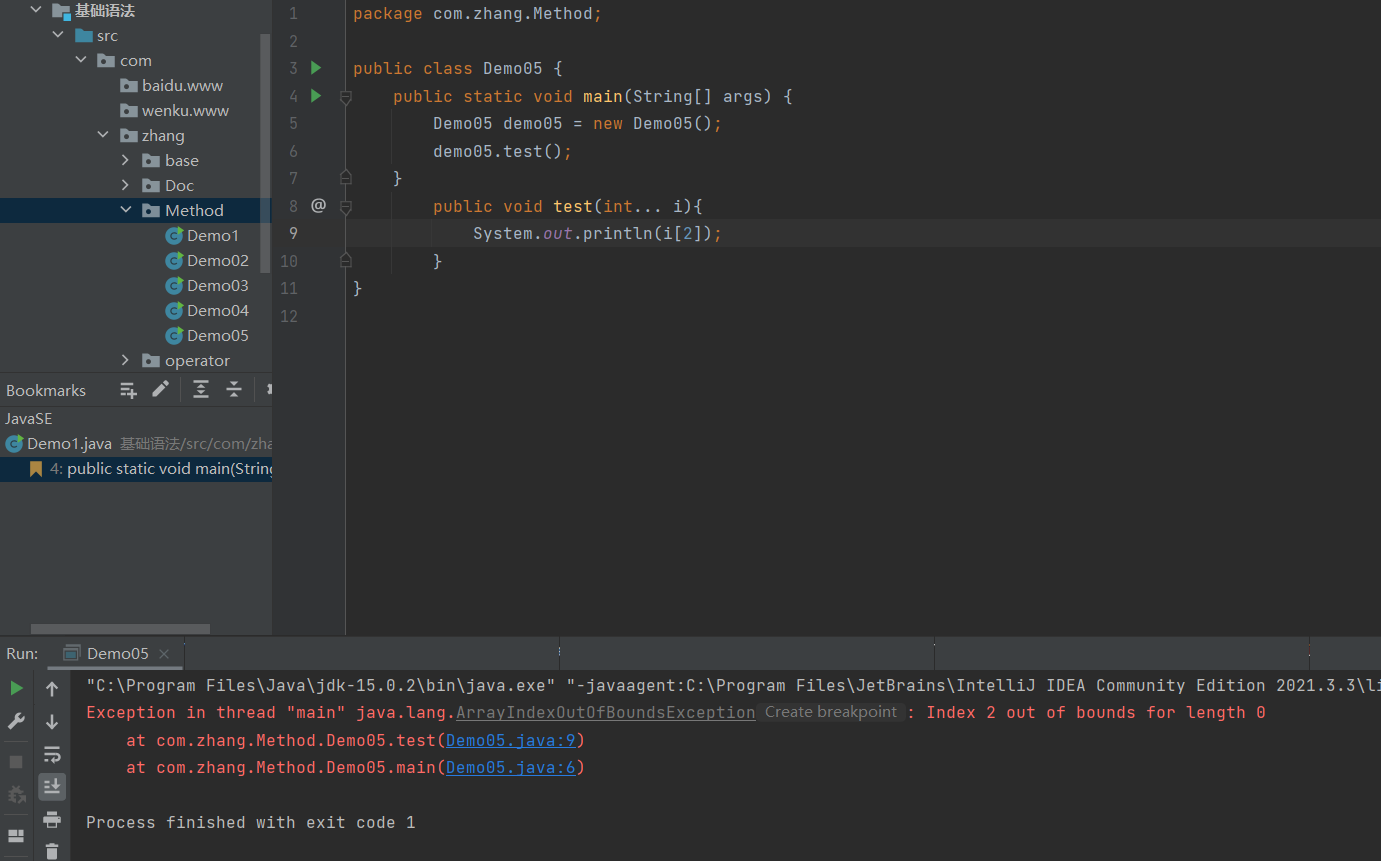Expand the Doc package node

125,185
